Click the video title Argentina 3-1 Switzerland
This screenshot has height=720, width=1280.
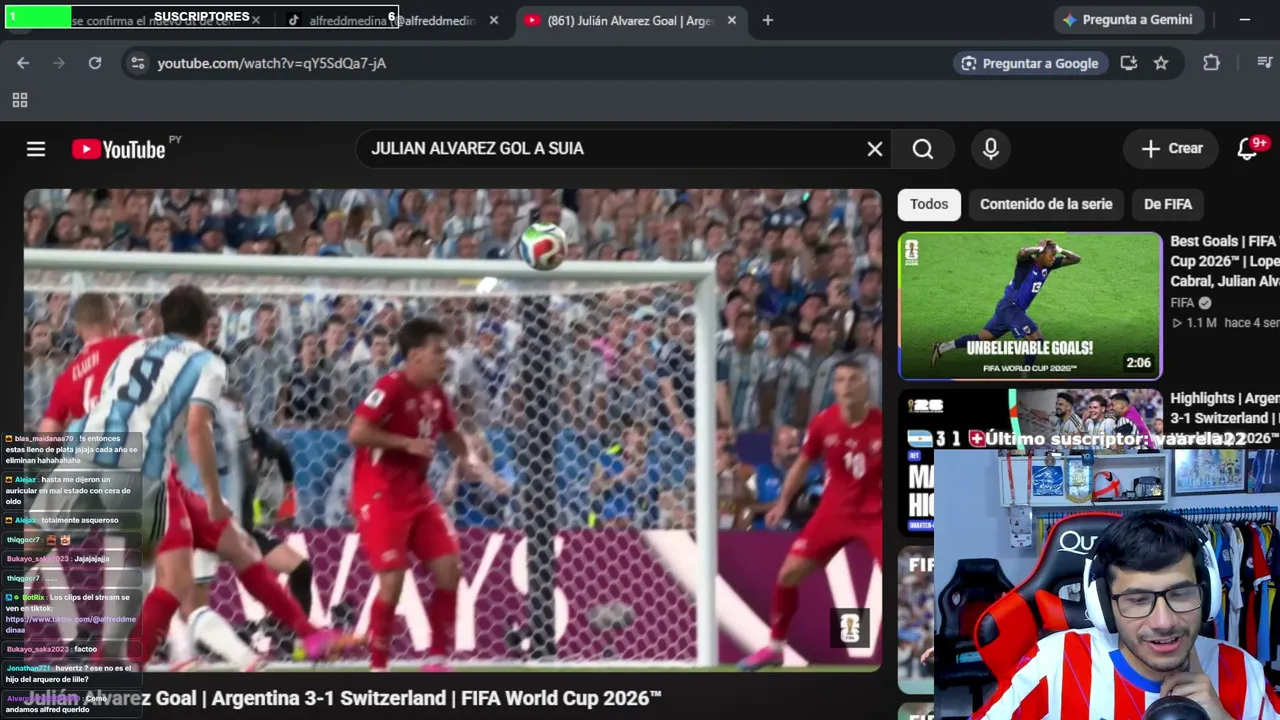click(x=345, y=698)
